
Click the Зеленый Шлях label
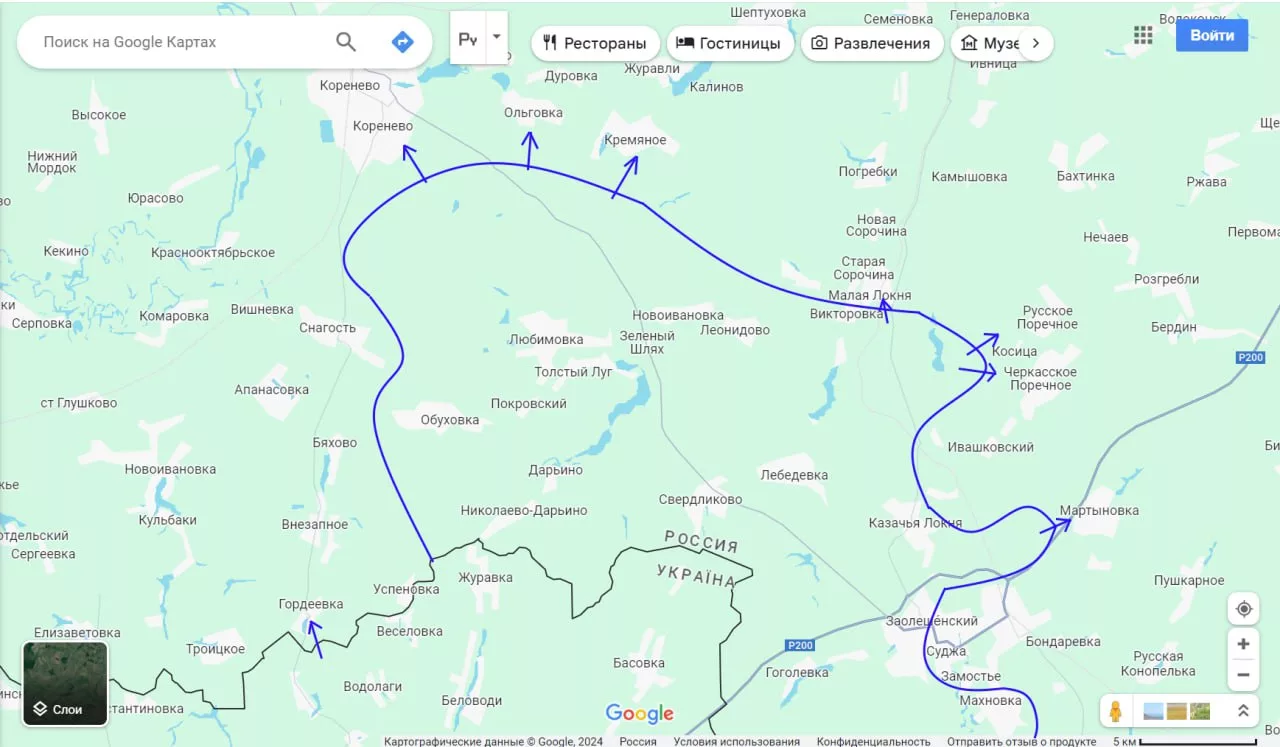click(x=647, y=343)
